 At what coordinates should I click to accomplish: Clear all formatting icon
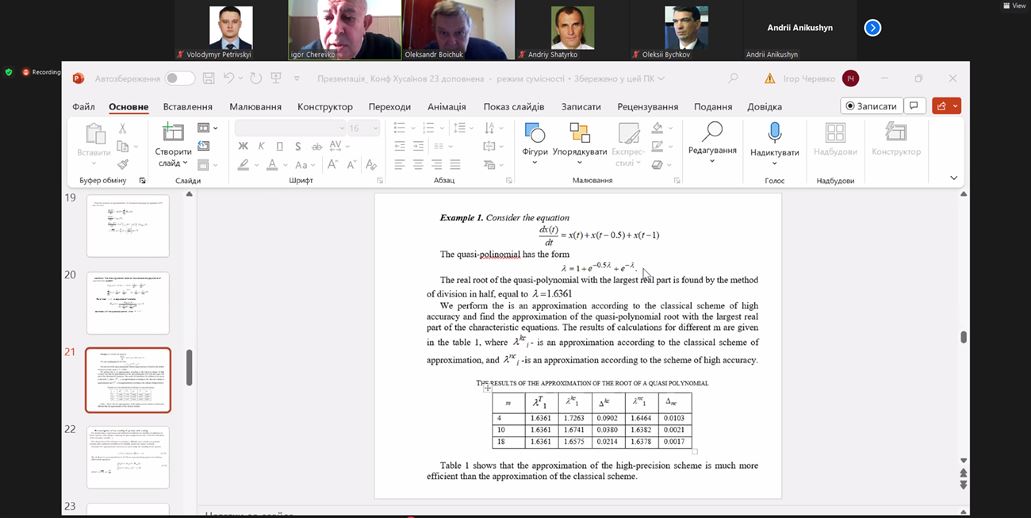[x=371, y=164]
